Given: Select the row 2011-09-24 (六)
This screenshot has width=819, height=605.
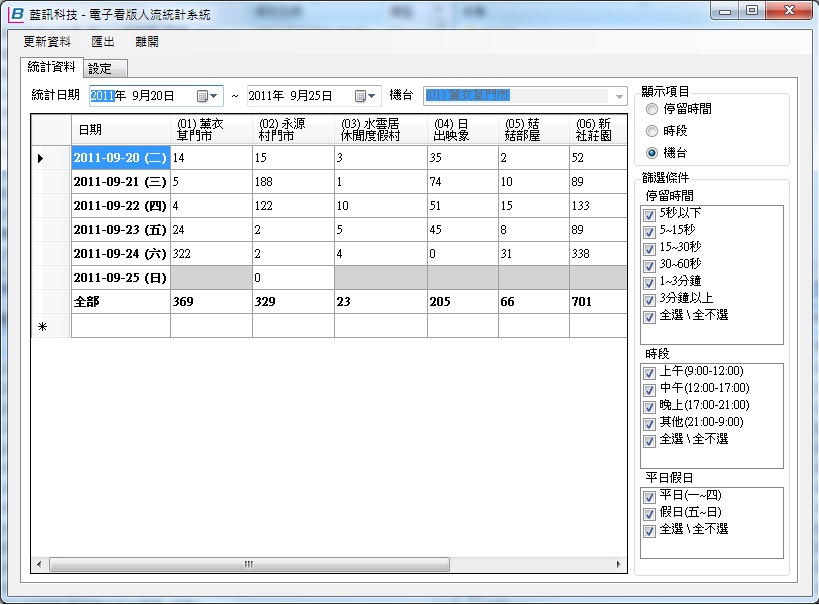Looking at the screenshot, I should click(121, 254).
